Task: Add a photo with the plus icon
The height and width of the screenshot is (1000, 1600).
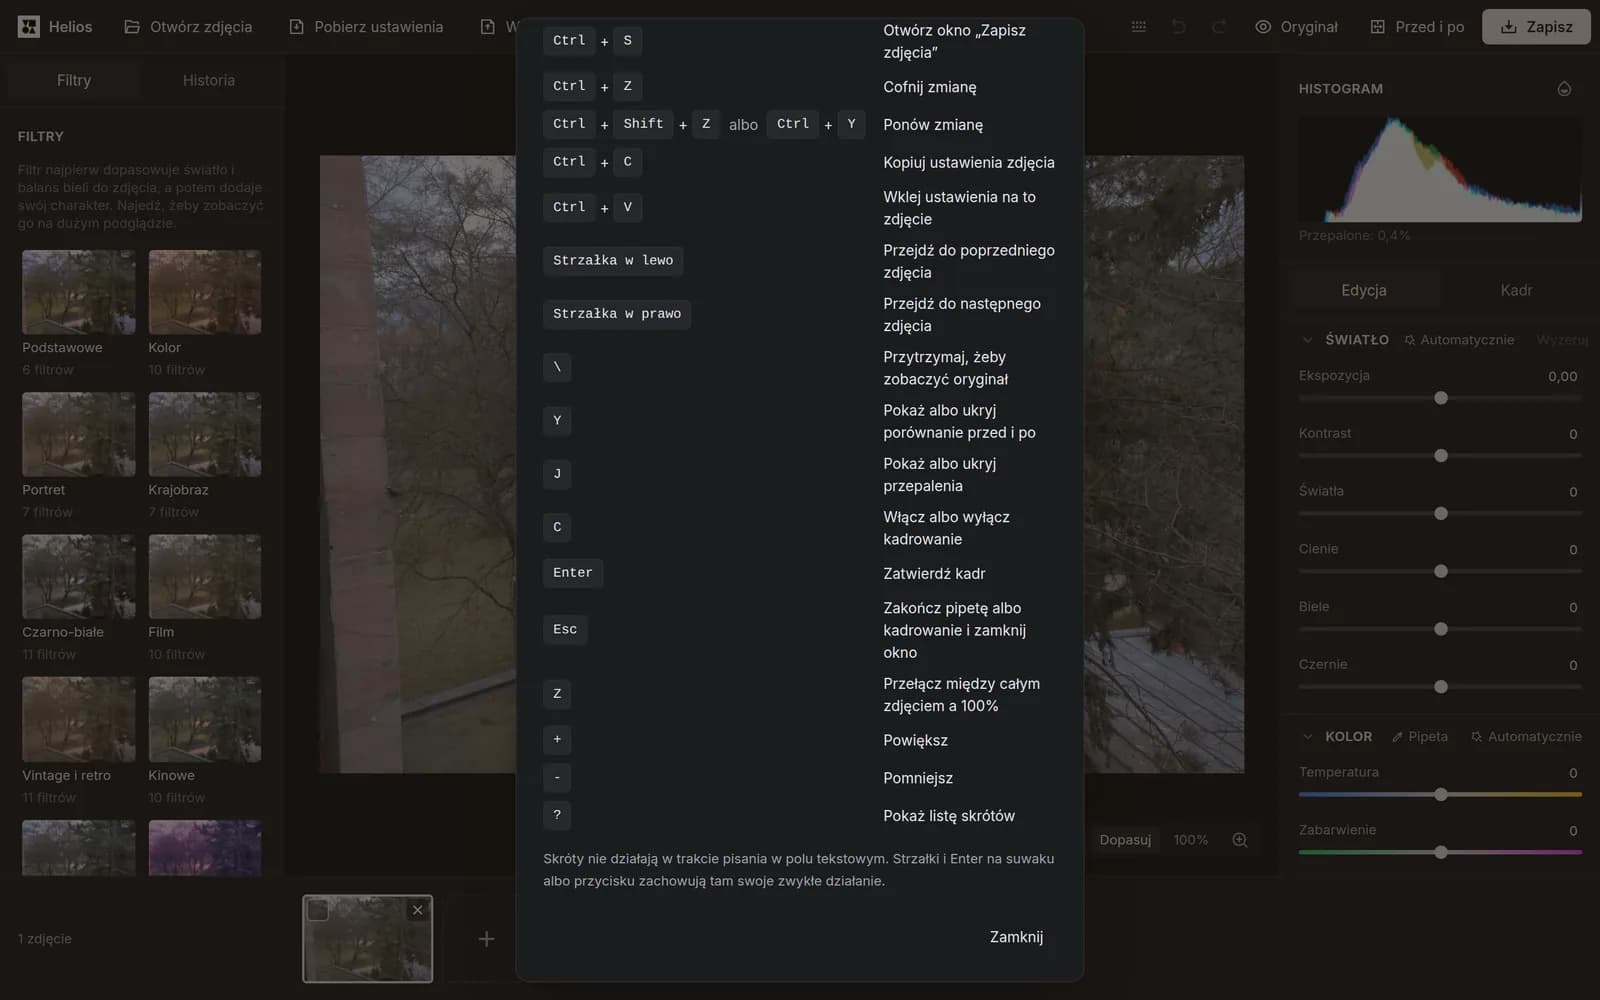Action: [486, 939]
